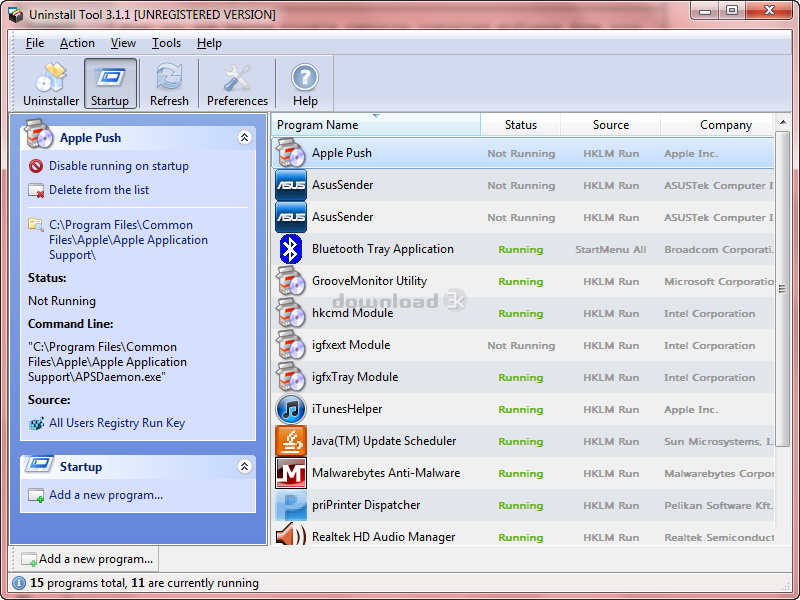Click Delete from the list link
Screen dimensions: 800x600
(x=99, y=190)
